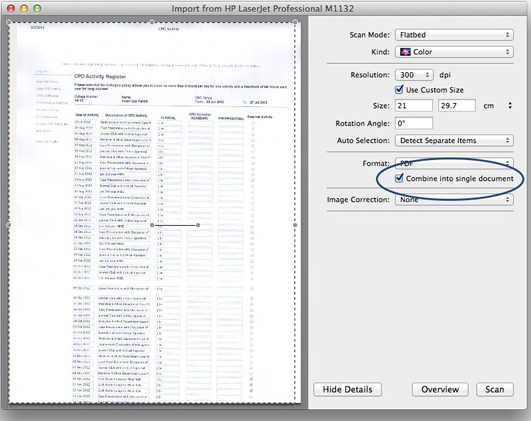The width and height of the screenshot is (531, 421).
Task: Change the size unit stepper next to cm
Action: tap(510, 106)
